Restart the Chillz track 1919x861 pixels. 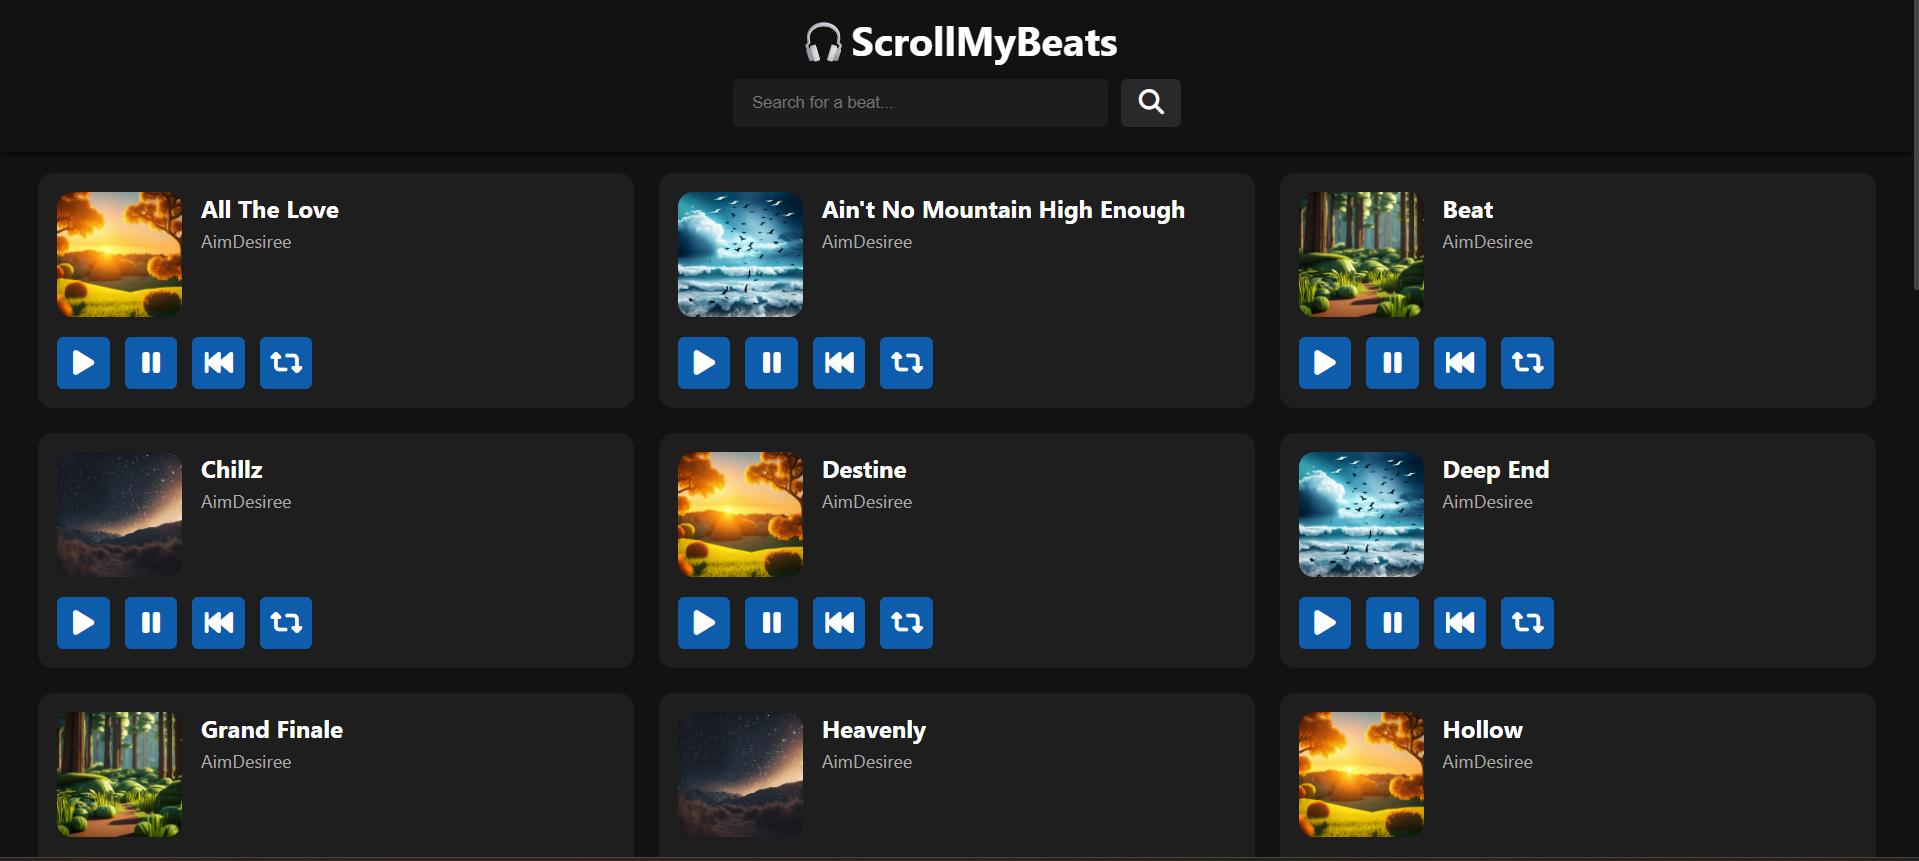coord(218,623)
